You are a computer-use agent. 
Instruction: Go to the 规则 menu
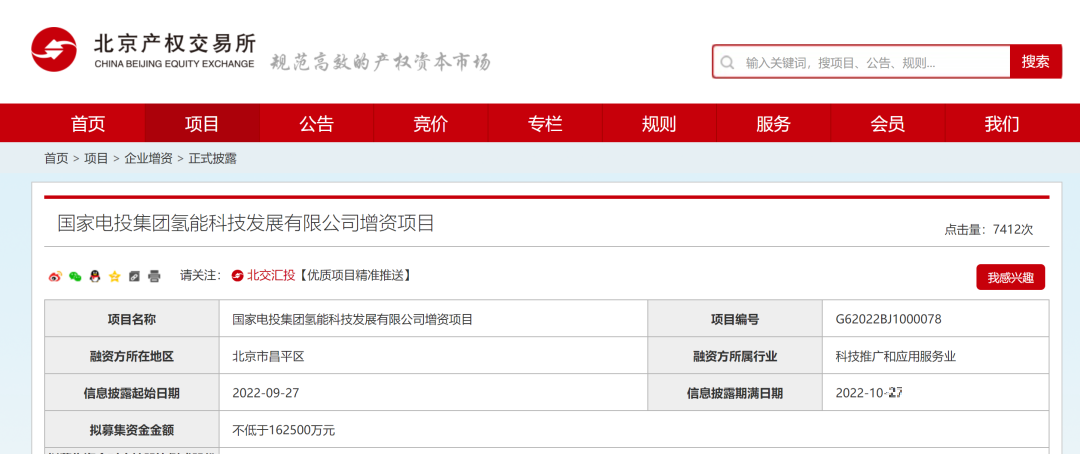coord(659,124)
